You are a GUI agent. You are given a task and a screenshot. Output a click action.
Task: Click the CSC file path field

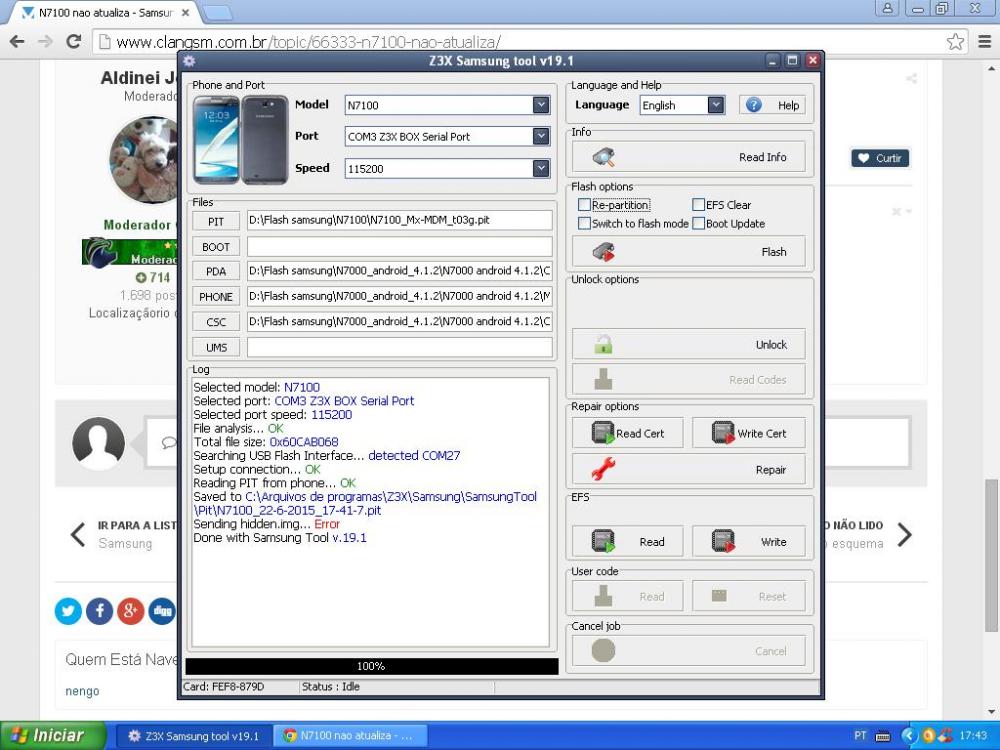pyautogui.click(x=399, y=321)
